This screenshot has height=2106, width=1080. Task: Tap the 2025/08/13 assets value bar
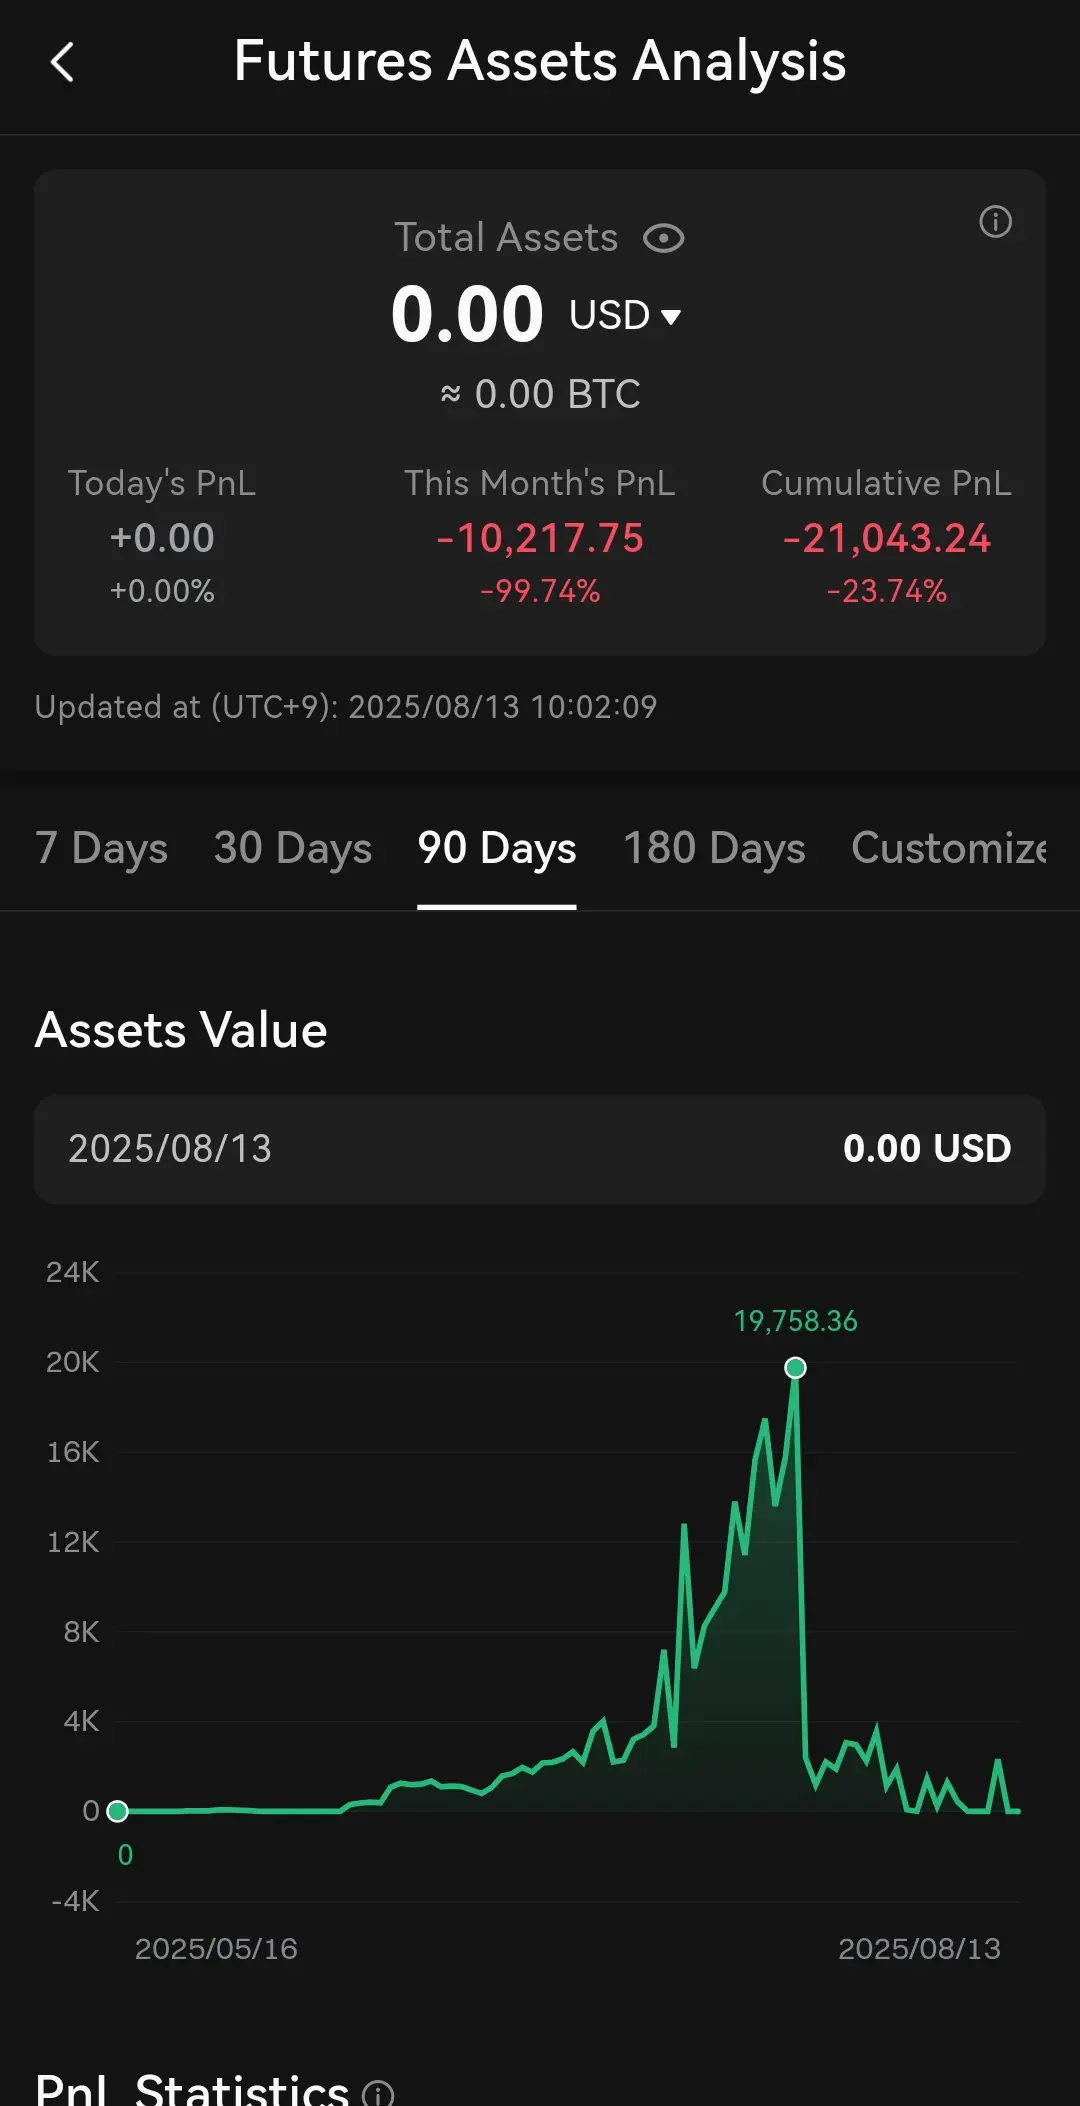[540, 1149]
